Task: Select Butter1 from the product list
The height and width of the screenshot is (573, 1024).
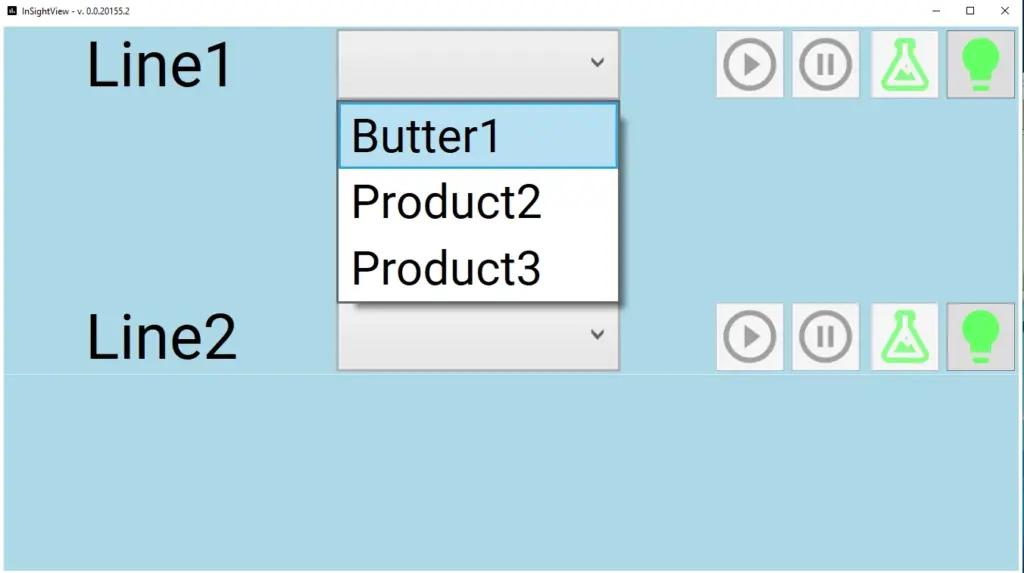Action: point(478,136)
